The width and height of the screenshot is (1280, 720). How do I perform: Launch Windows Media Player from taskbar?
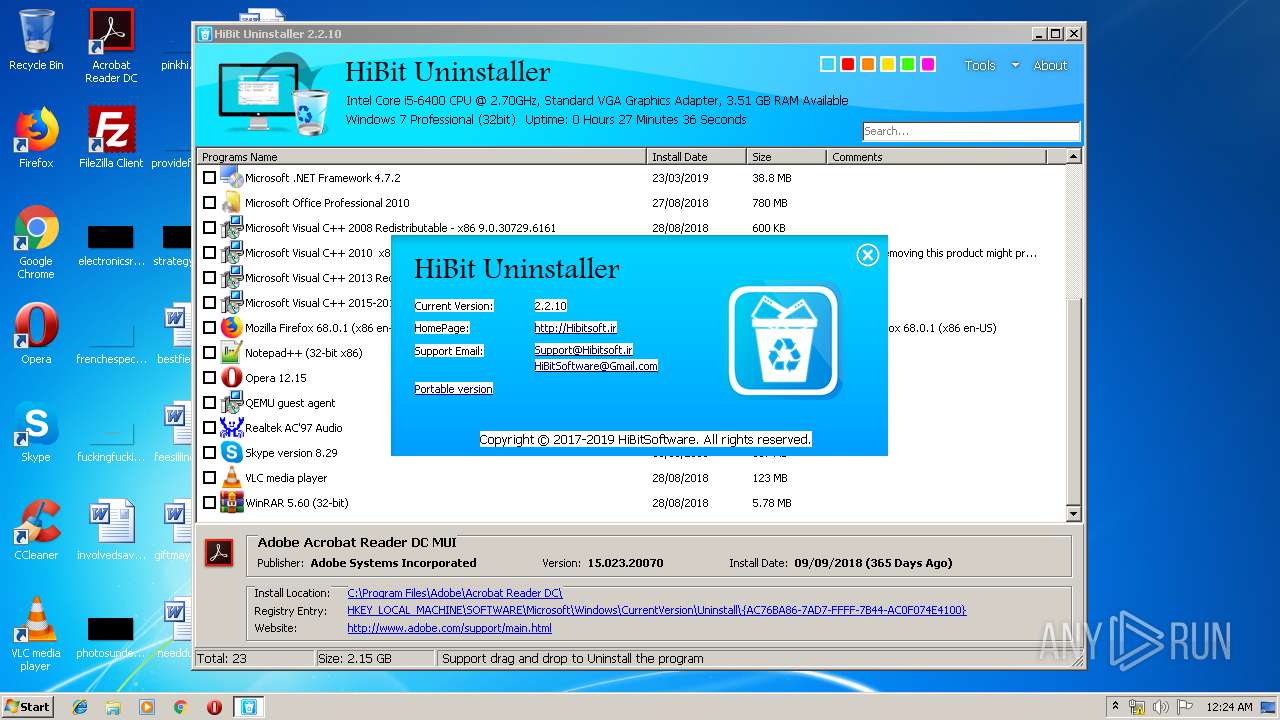pyautogui.click(x=147, y=707)
